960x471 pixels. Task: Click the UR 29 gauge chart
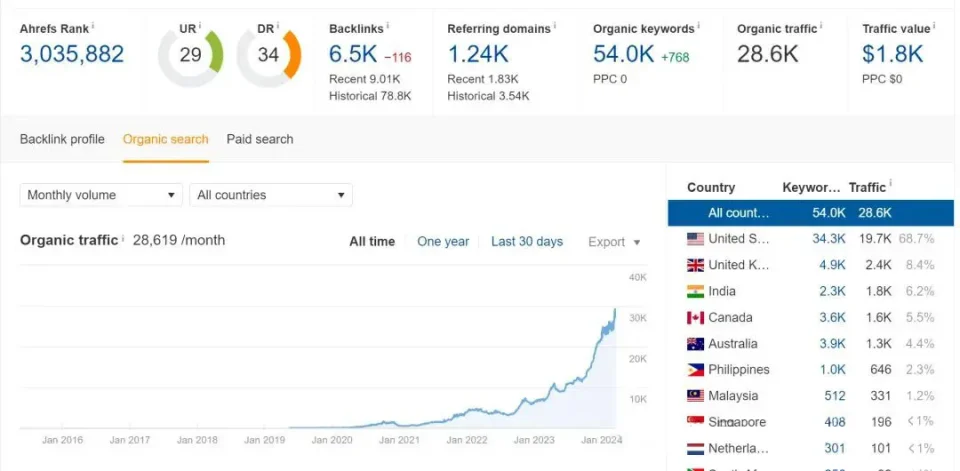click(x=190, y=56)
